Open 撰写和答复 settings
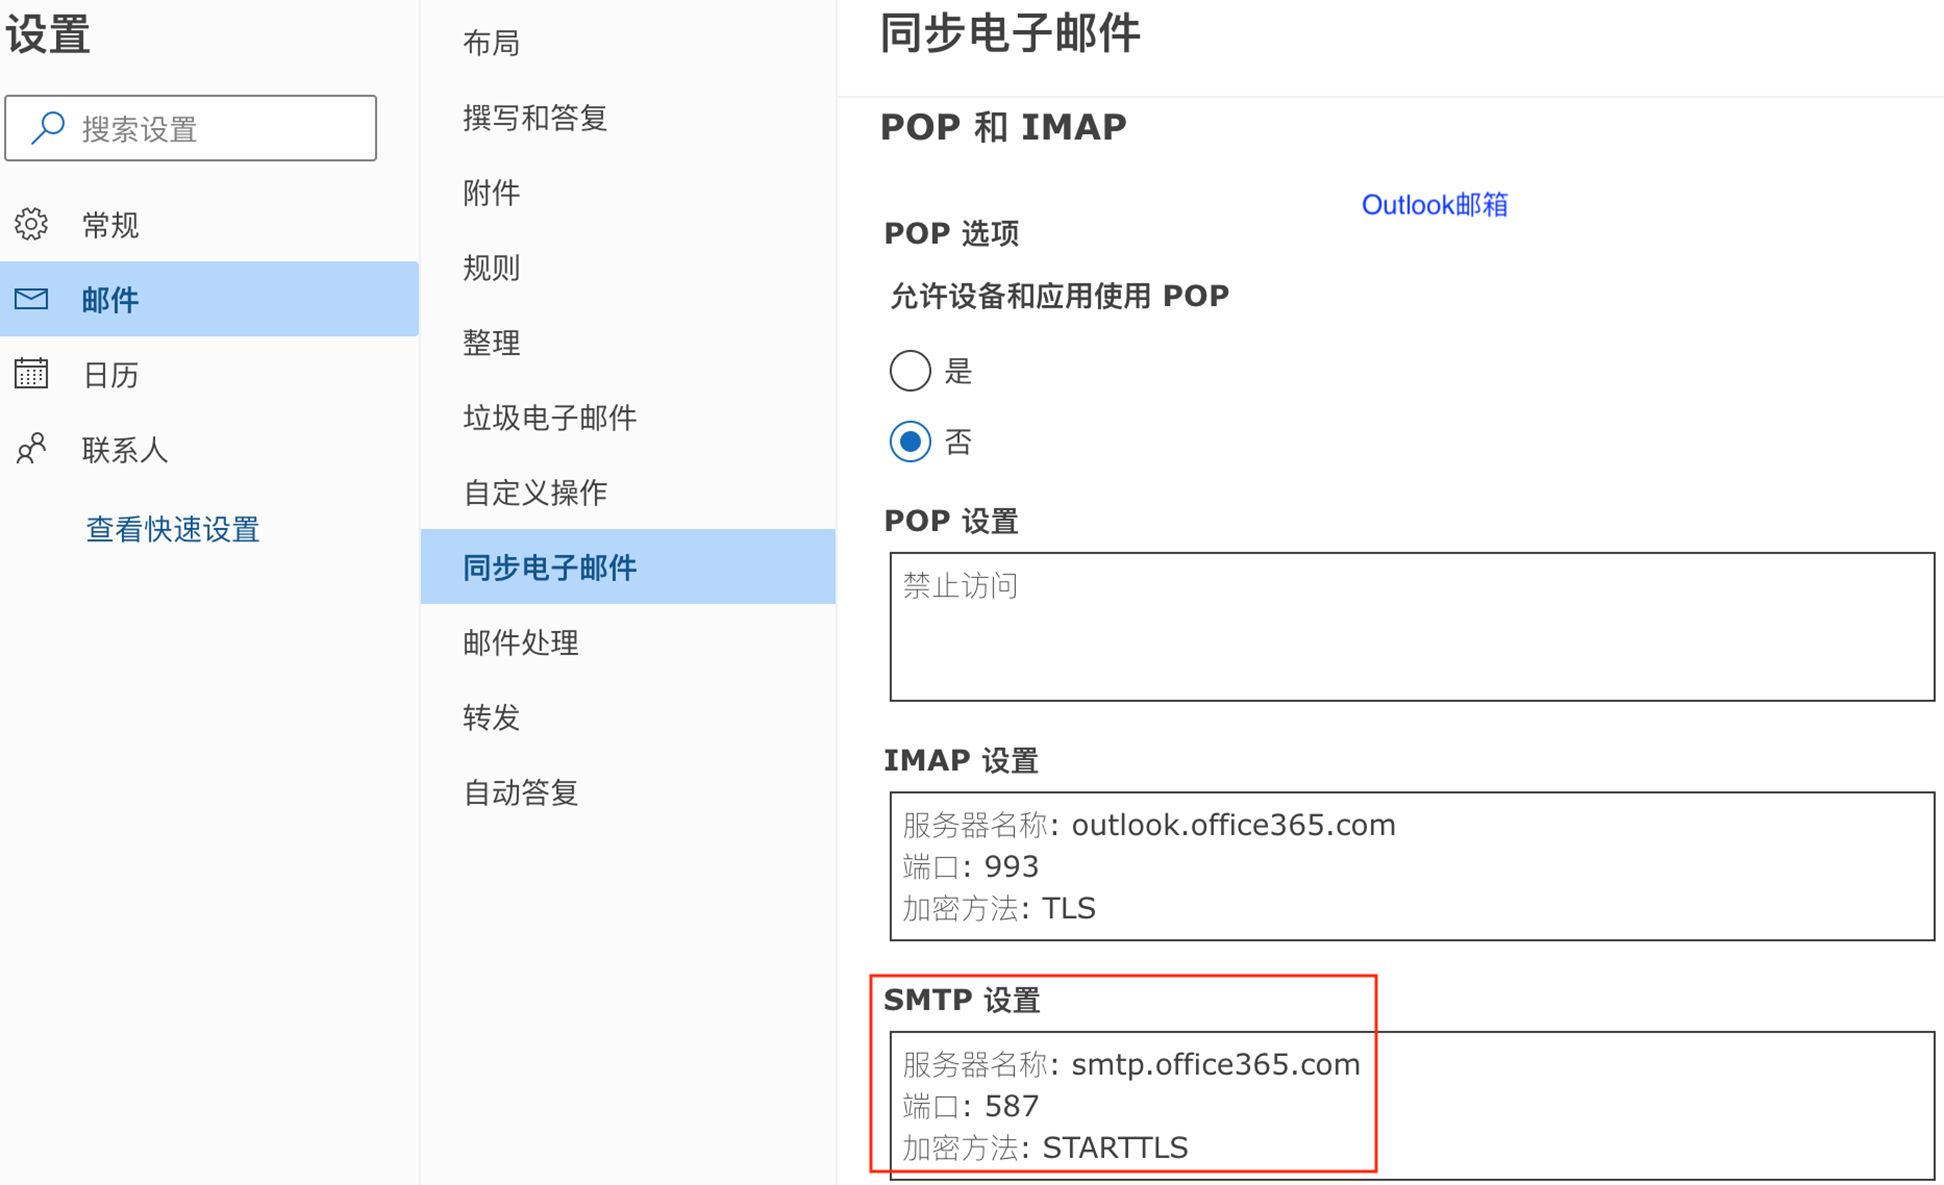This screenshot has width=1944, height=1185. 535,118
